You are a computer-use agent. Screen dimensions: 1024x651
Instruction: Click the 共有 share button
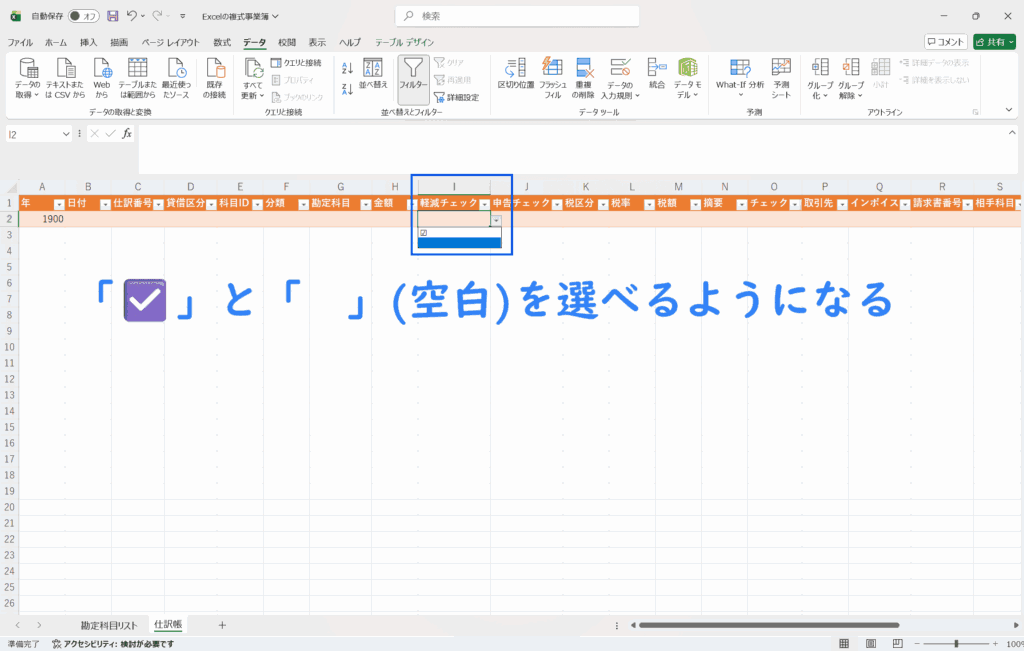tap(991, 42)
